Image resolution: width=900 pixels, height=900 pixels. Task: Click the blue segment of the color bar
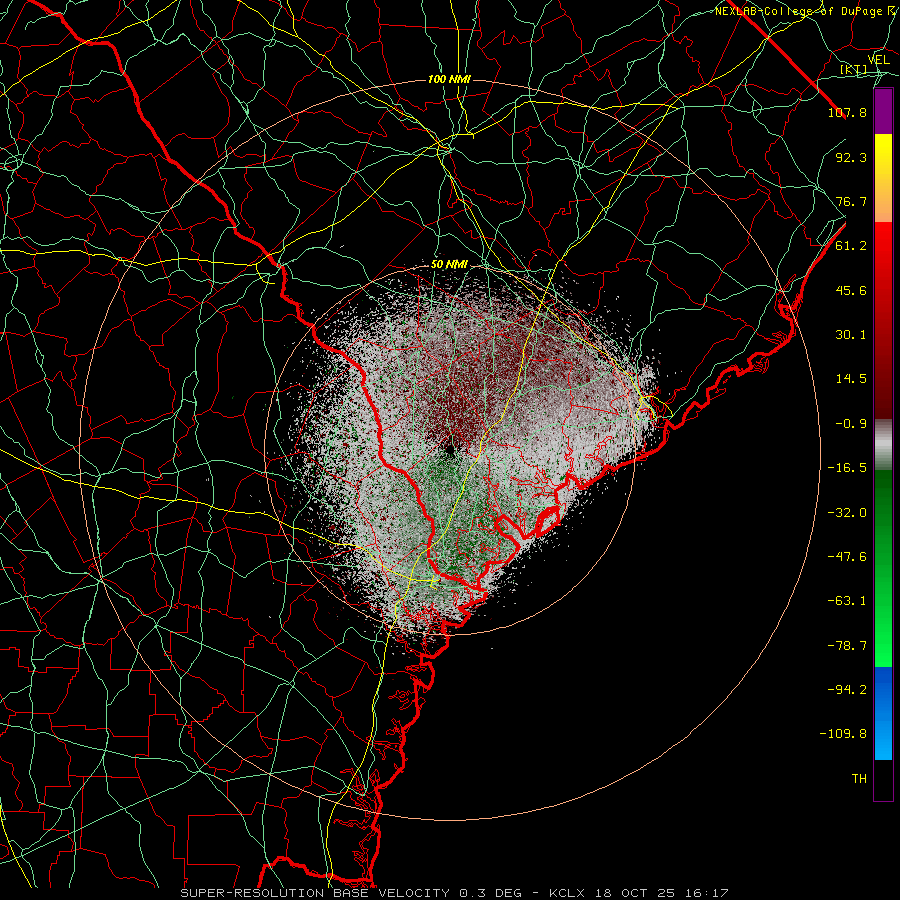pos(883,713)
